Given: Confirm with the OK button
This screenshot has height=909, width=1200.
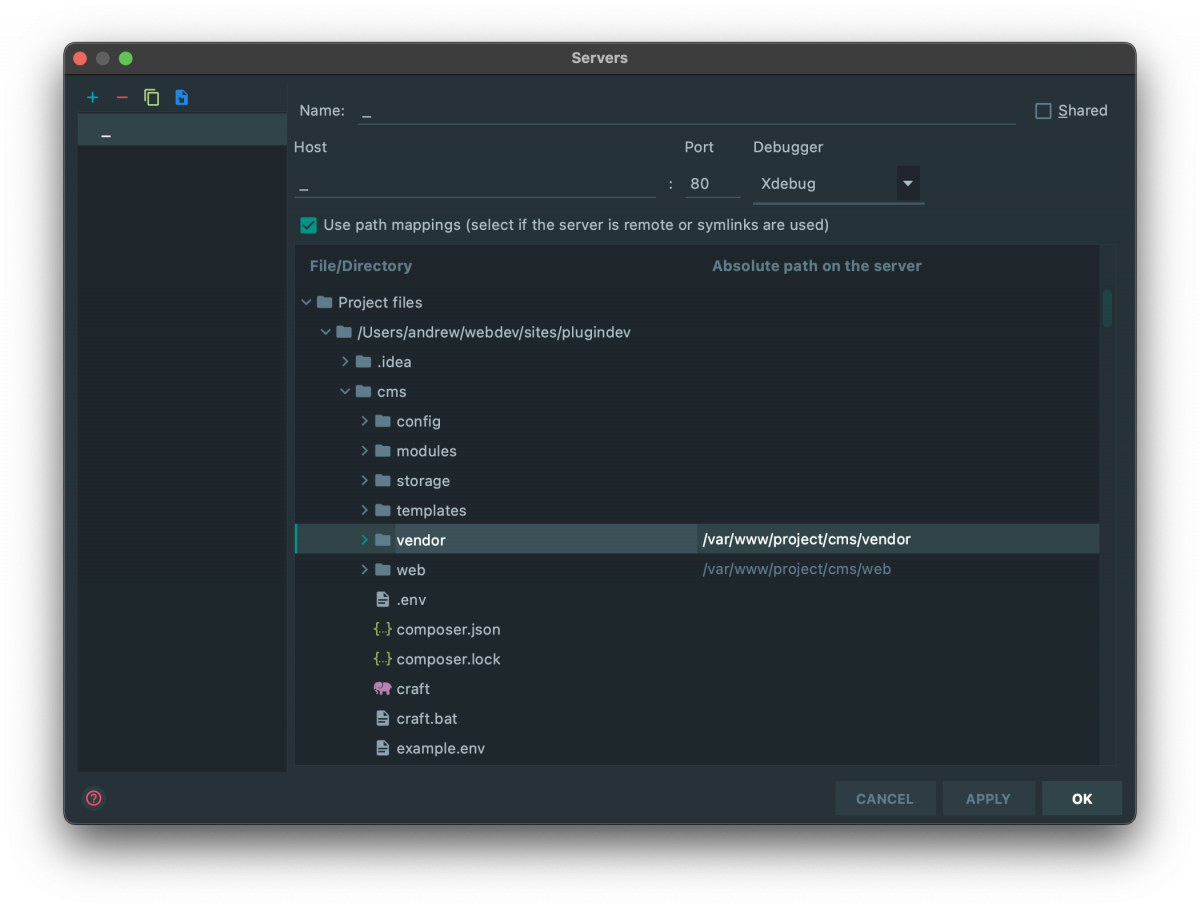Looking at the screenshot, I should pos(1082,799).
